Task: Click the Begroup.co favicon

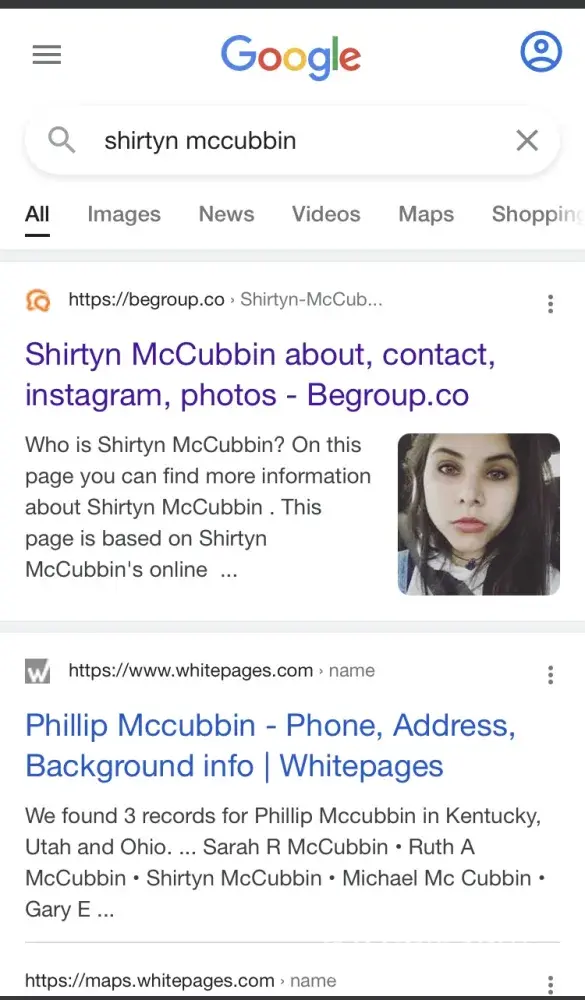Action: click(x=38, y=300)
